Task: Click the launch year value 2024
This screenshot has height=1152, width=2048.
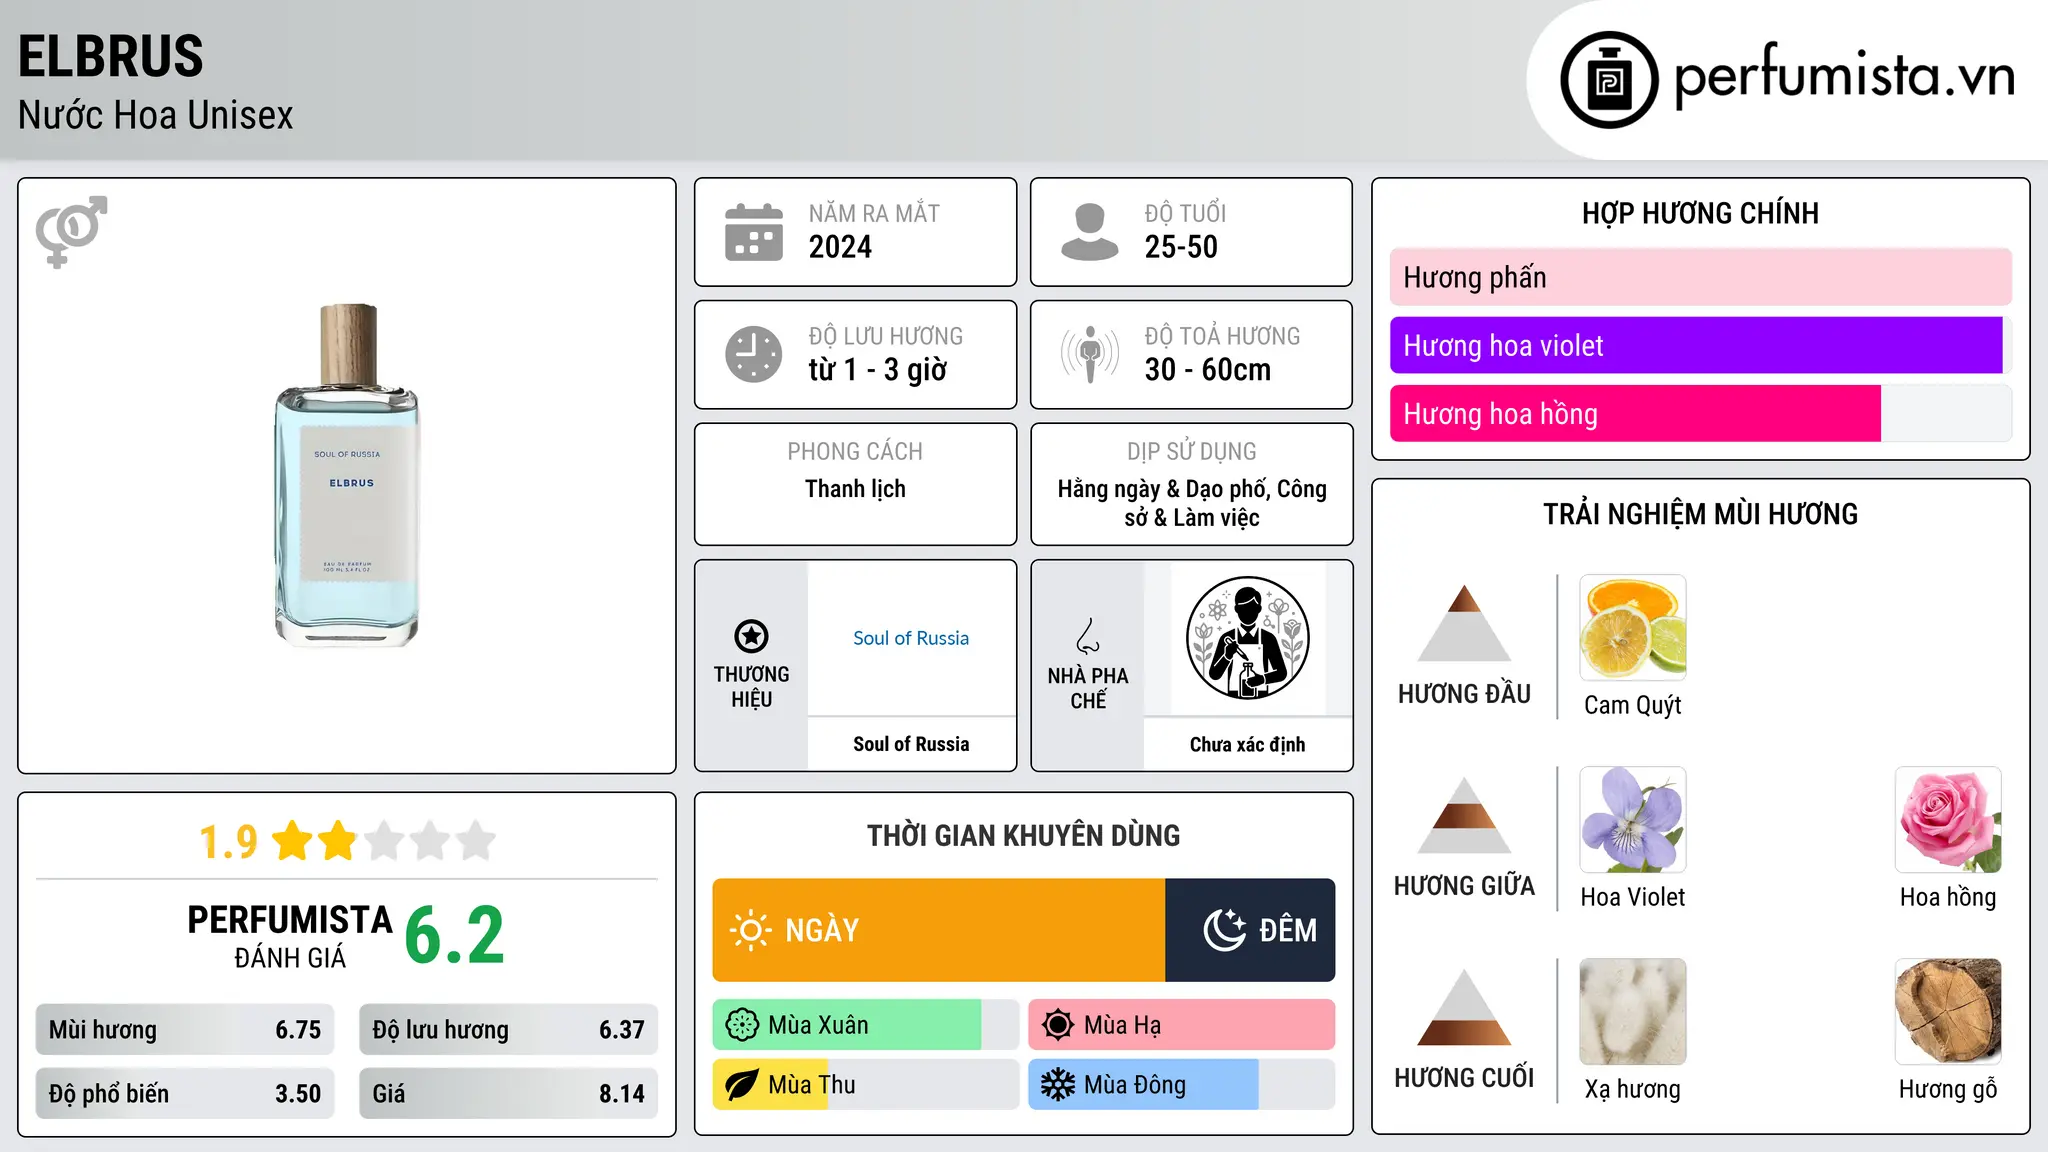Action: point(840,247)
